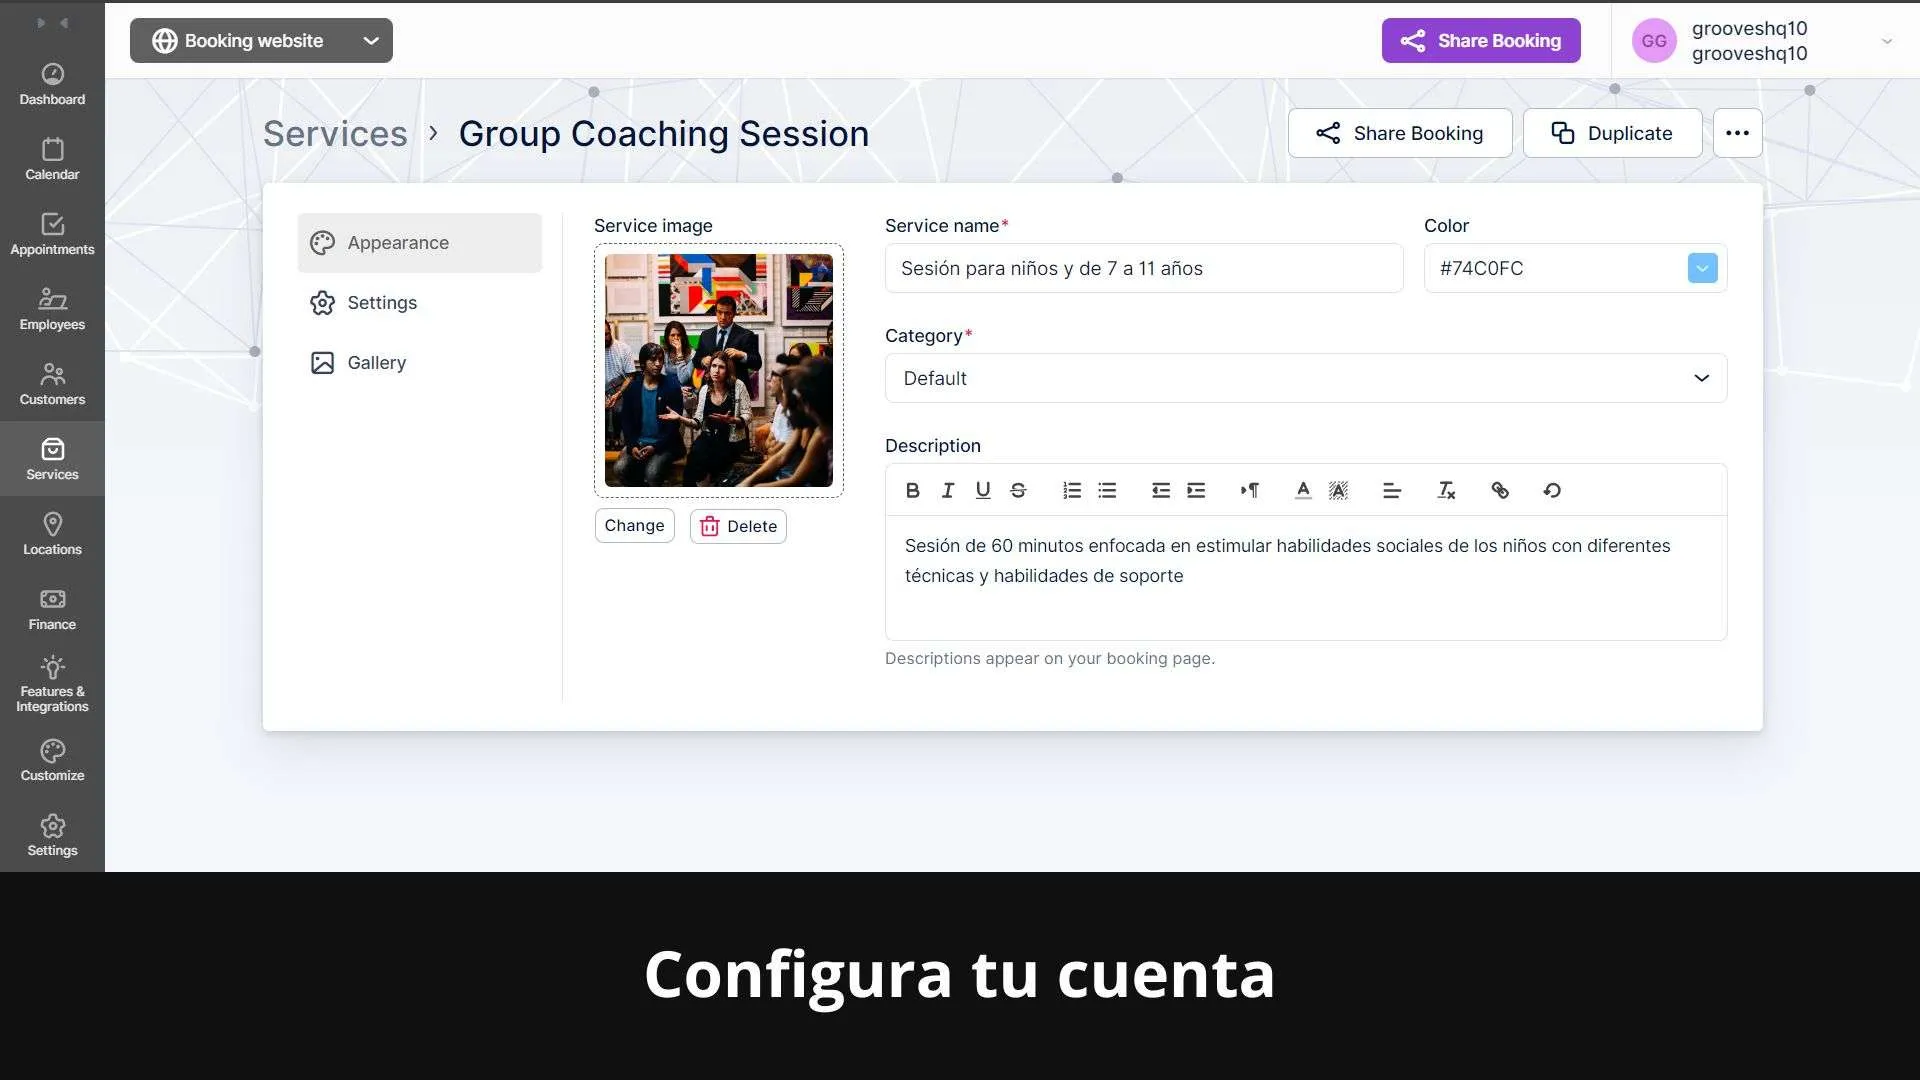Click the unordered list icon
Viewport: 1920px width, 1080px height.
coord(1108,491)
